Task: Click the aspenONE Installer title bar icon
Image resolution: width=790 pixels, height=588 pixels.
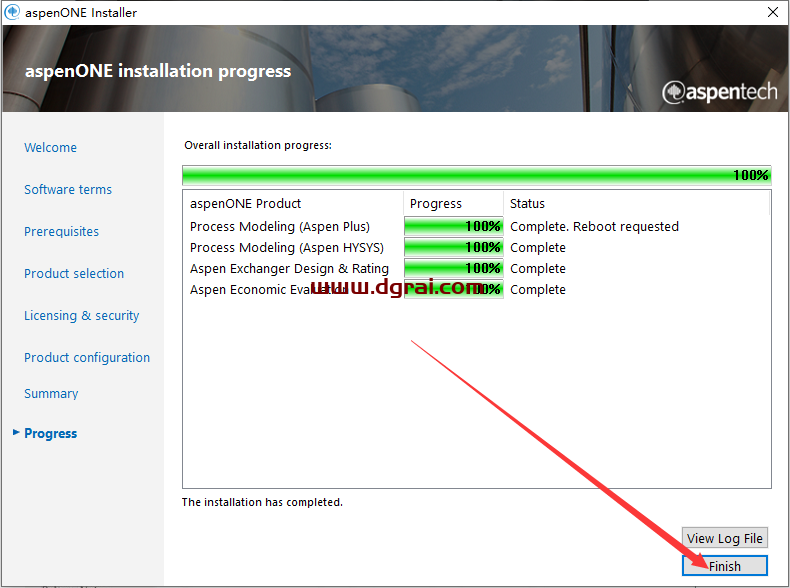Action: click(x=12, y=12)
